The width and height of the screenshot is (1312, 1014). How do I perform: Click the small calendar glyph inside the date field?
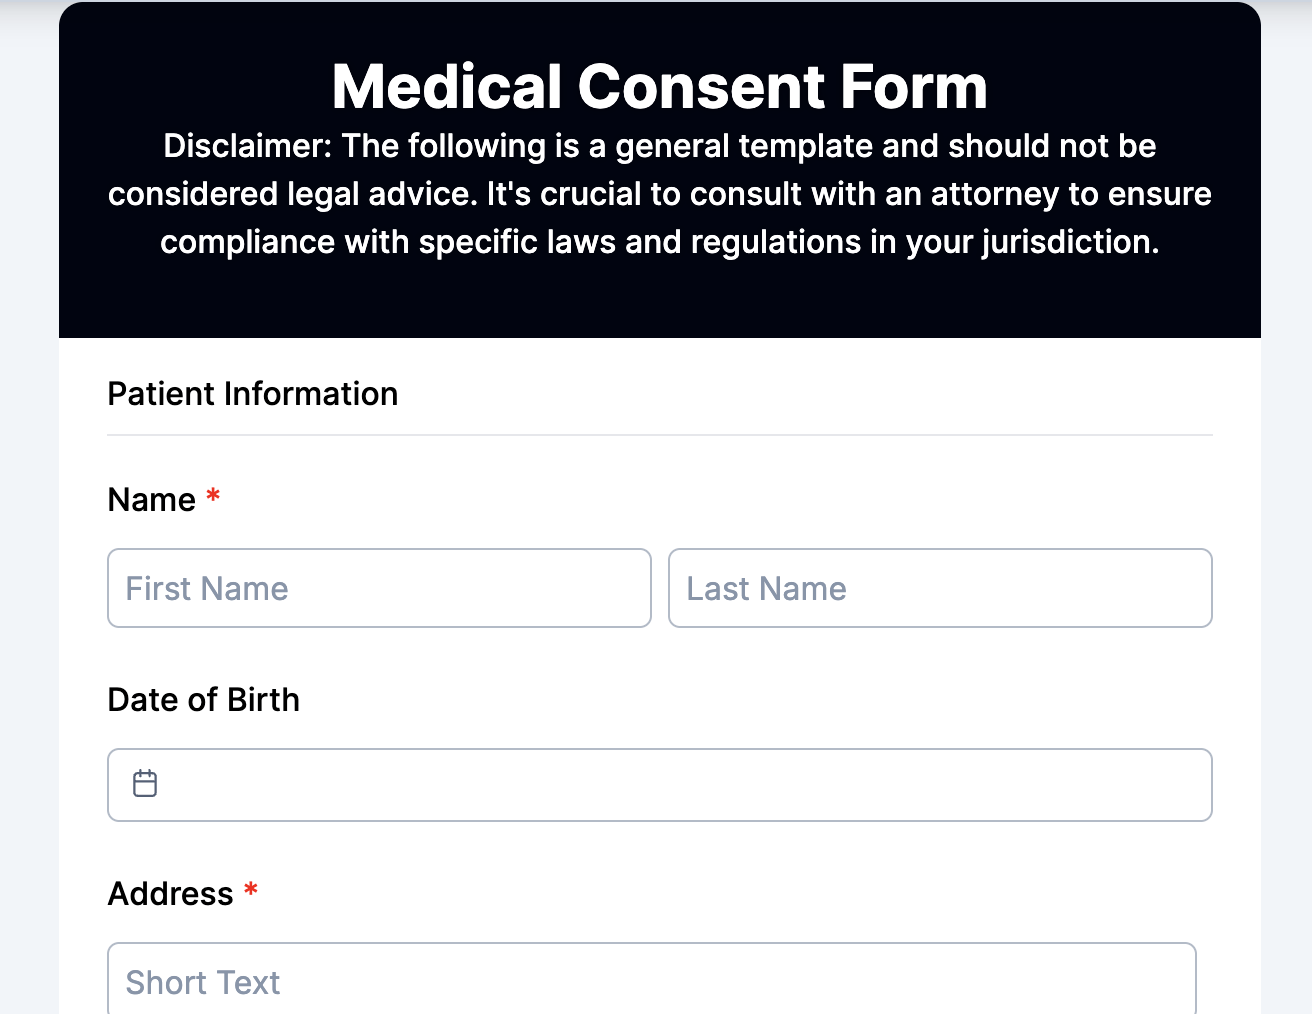145,784
